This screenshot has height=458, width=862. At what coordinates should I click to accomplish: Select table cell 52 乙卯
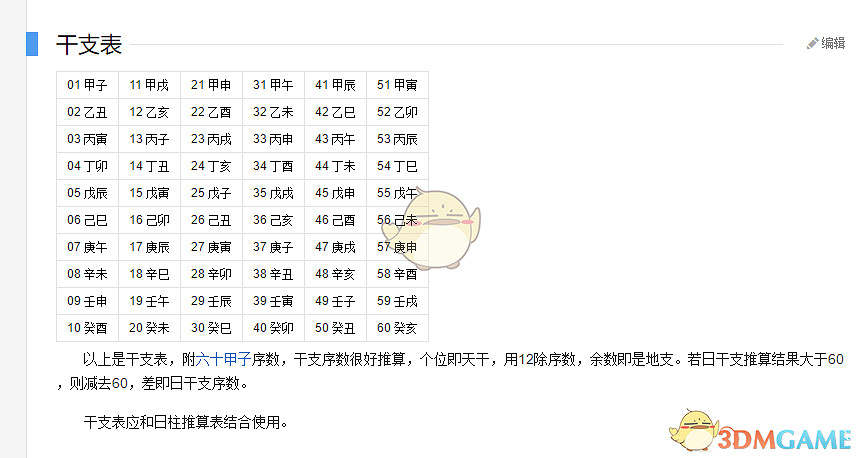click(397, 112)
